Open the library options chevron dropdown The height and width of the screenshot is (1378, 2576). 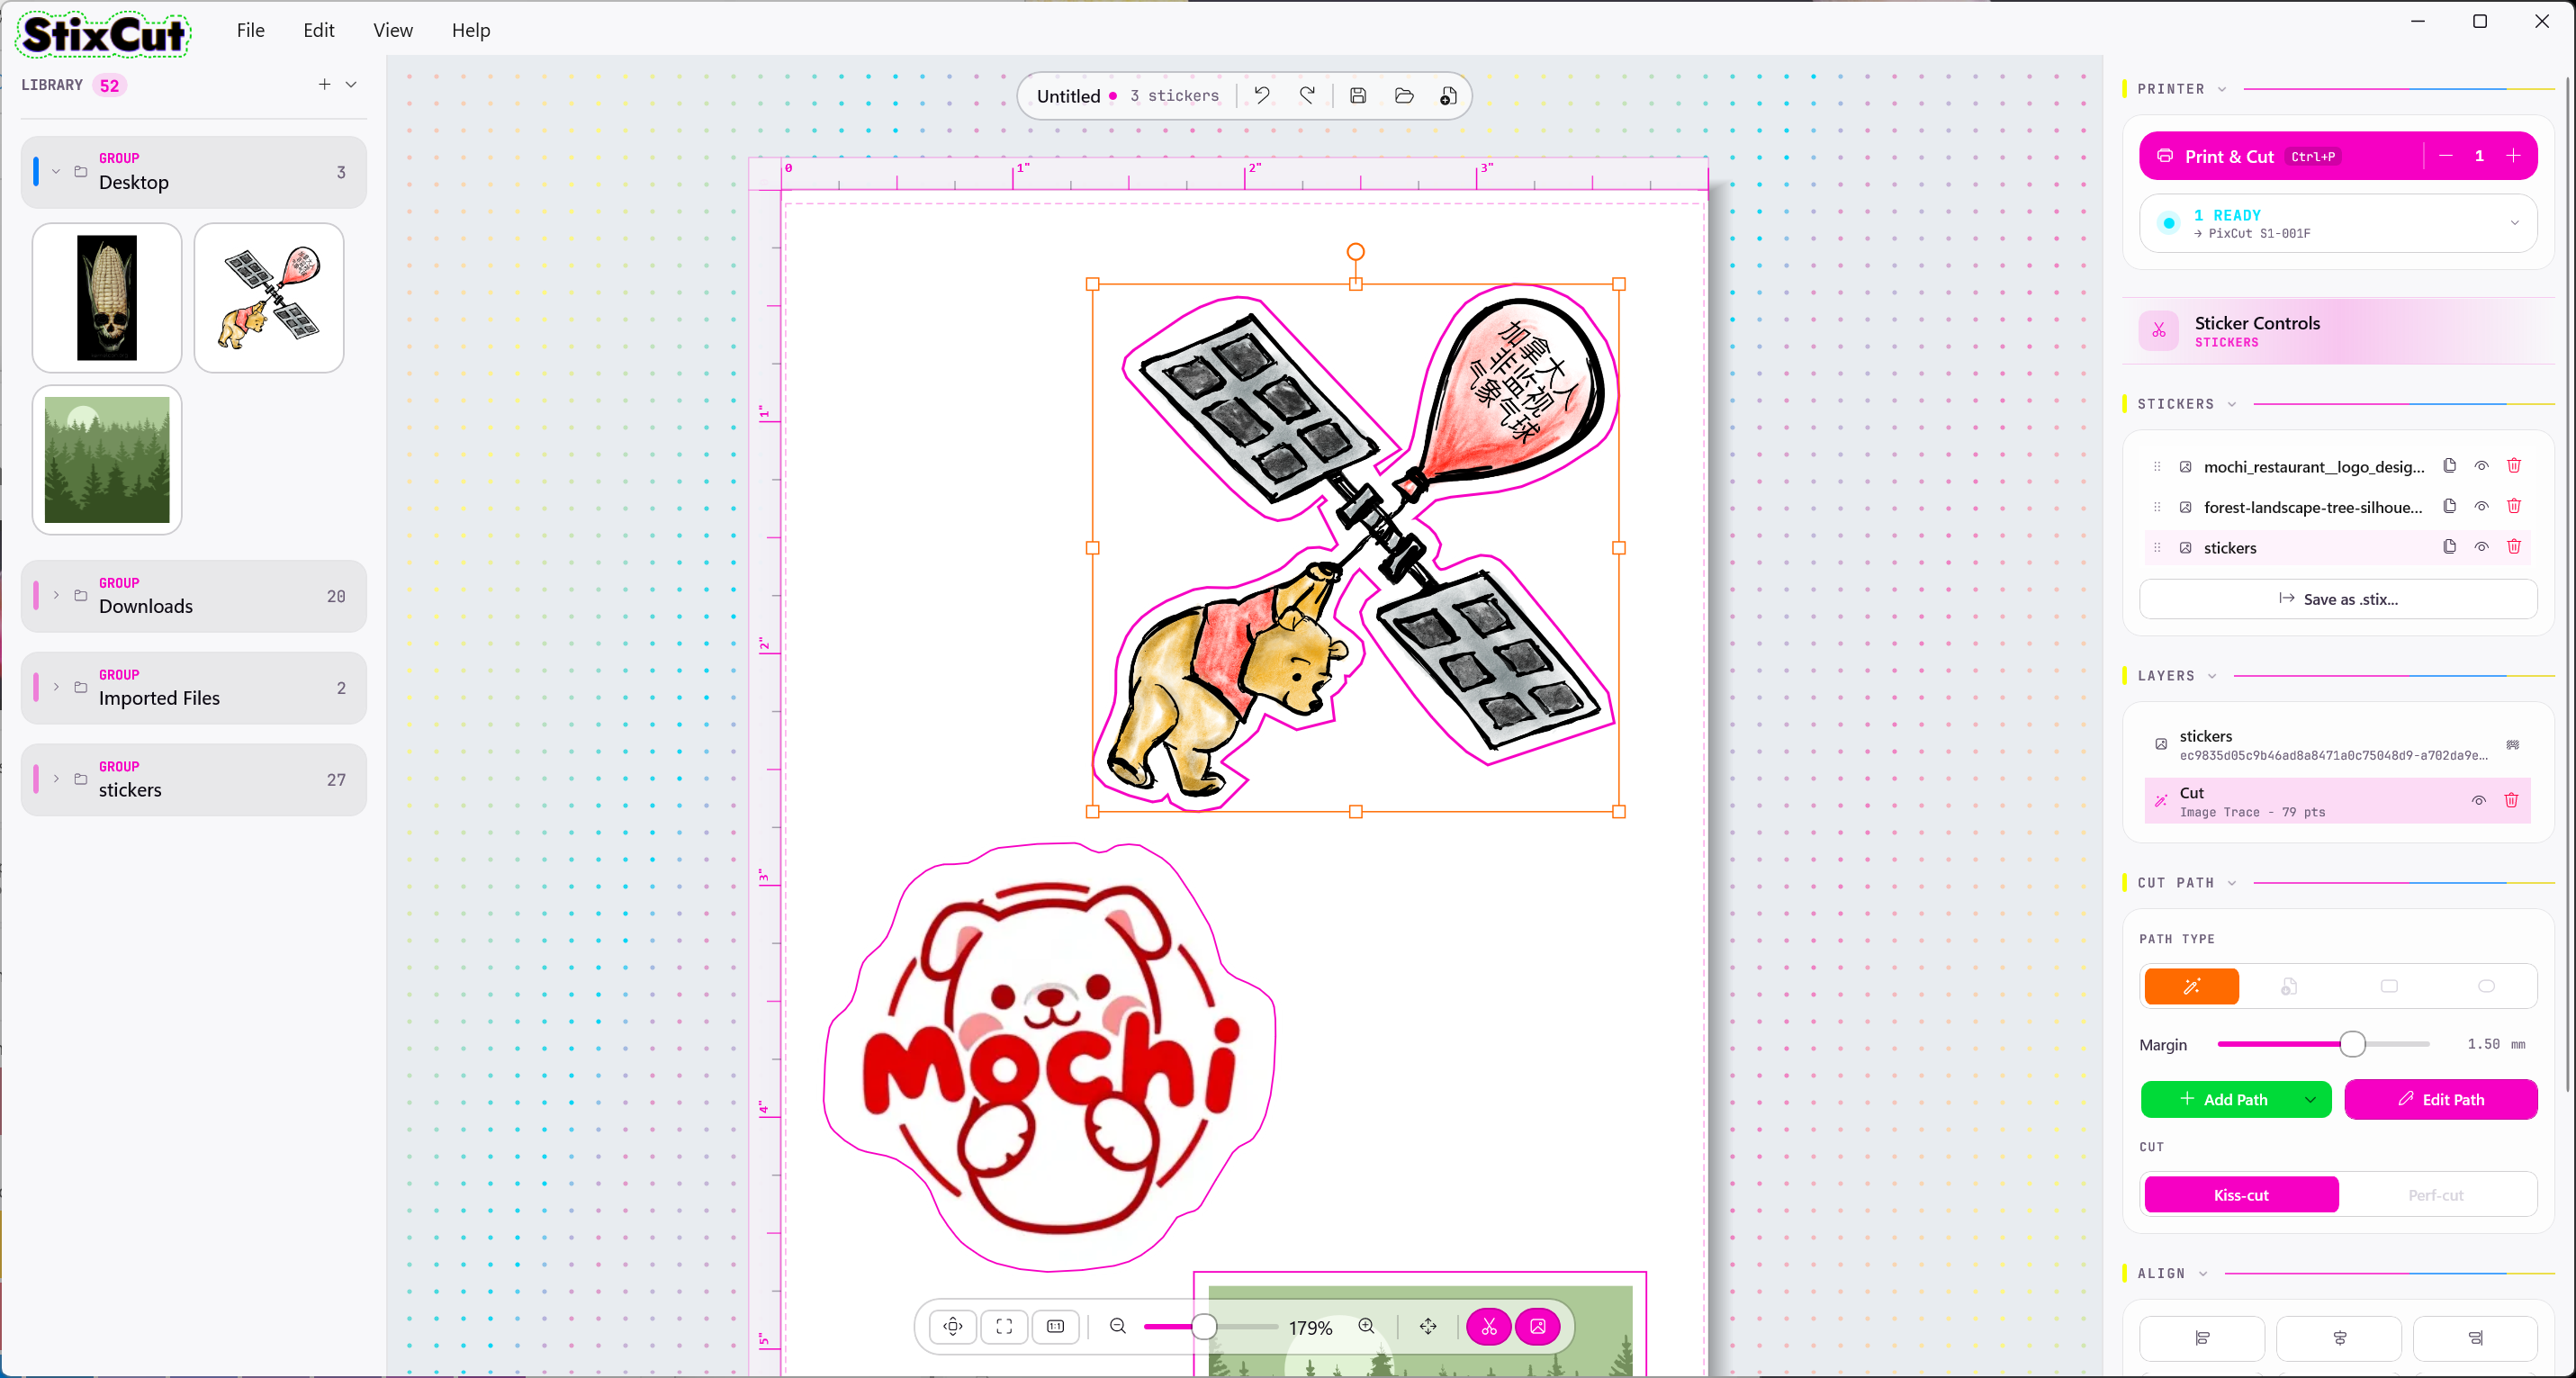351,85
